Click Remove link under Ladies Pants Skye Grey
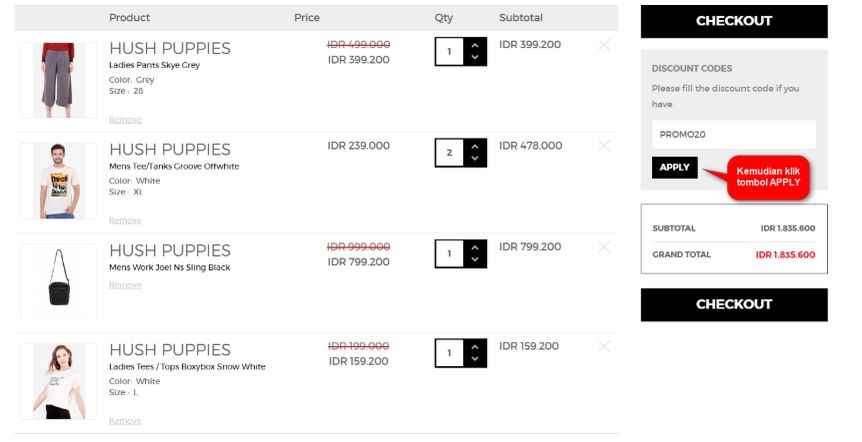862x442 pixels. pyautogui.click(x=125, y=120)
